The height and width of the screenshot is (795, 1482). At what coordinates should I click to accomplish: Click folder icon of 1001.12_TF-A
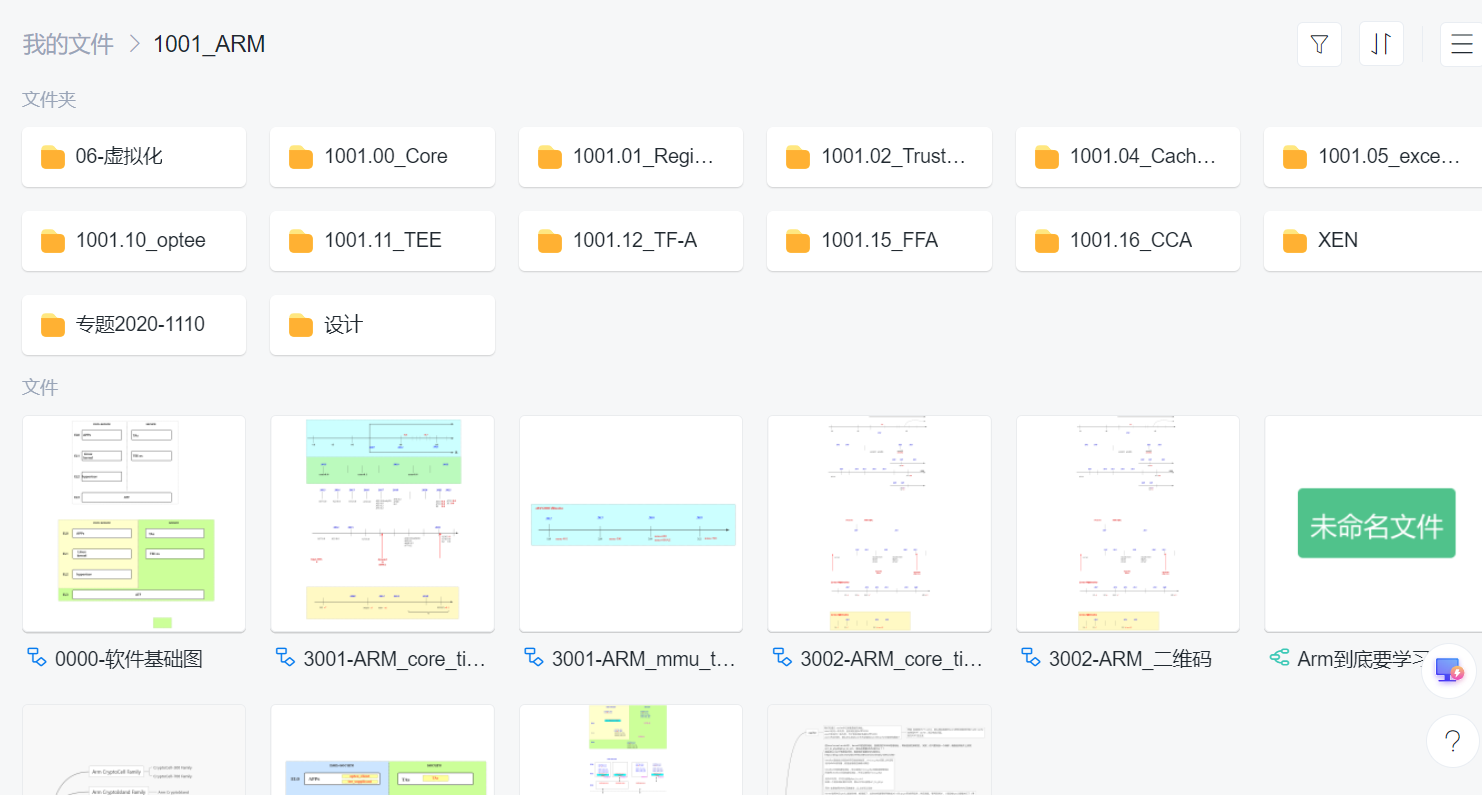550,241
